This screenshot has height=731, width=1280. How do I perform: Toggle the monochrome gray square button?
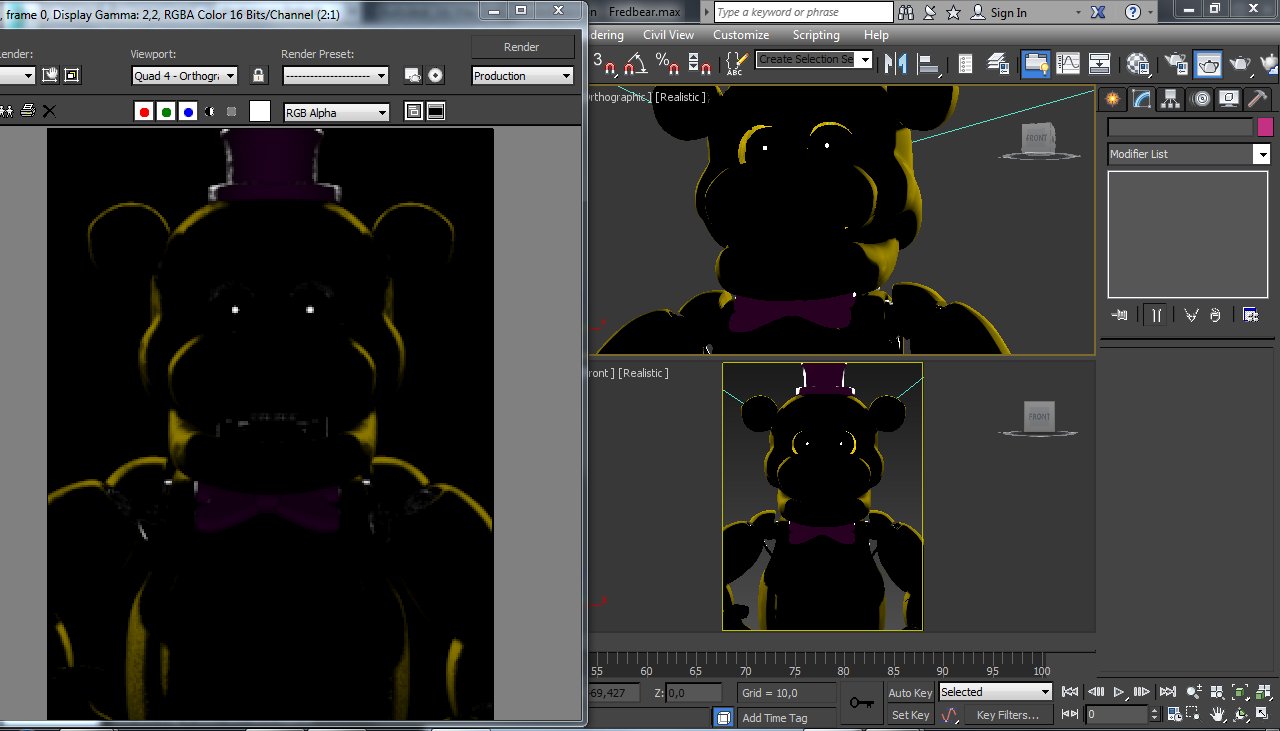[232, 112]
